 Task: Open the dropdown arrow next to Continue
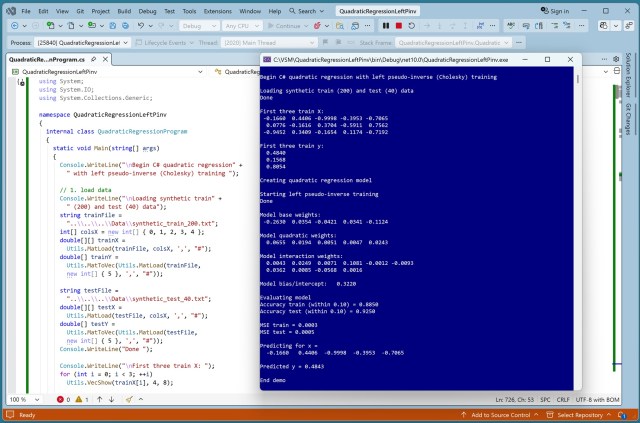click(306, 26)
